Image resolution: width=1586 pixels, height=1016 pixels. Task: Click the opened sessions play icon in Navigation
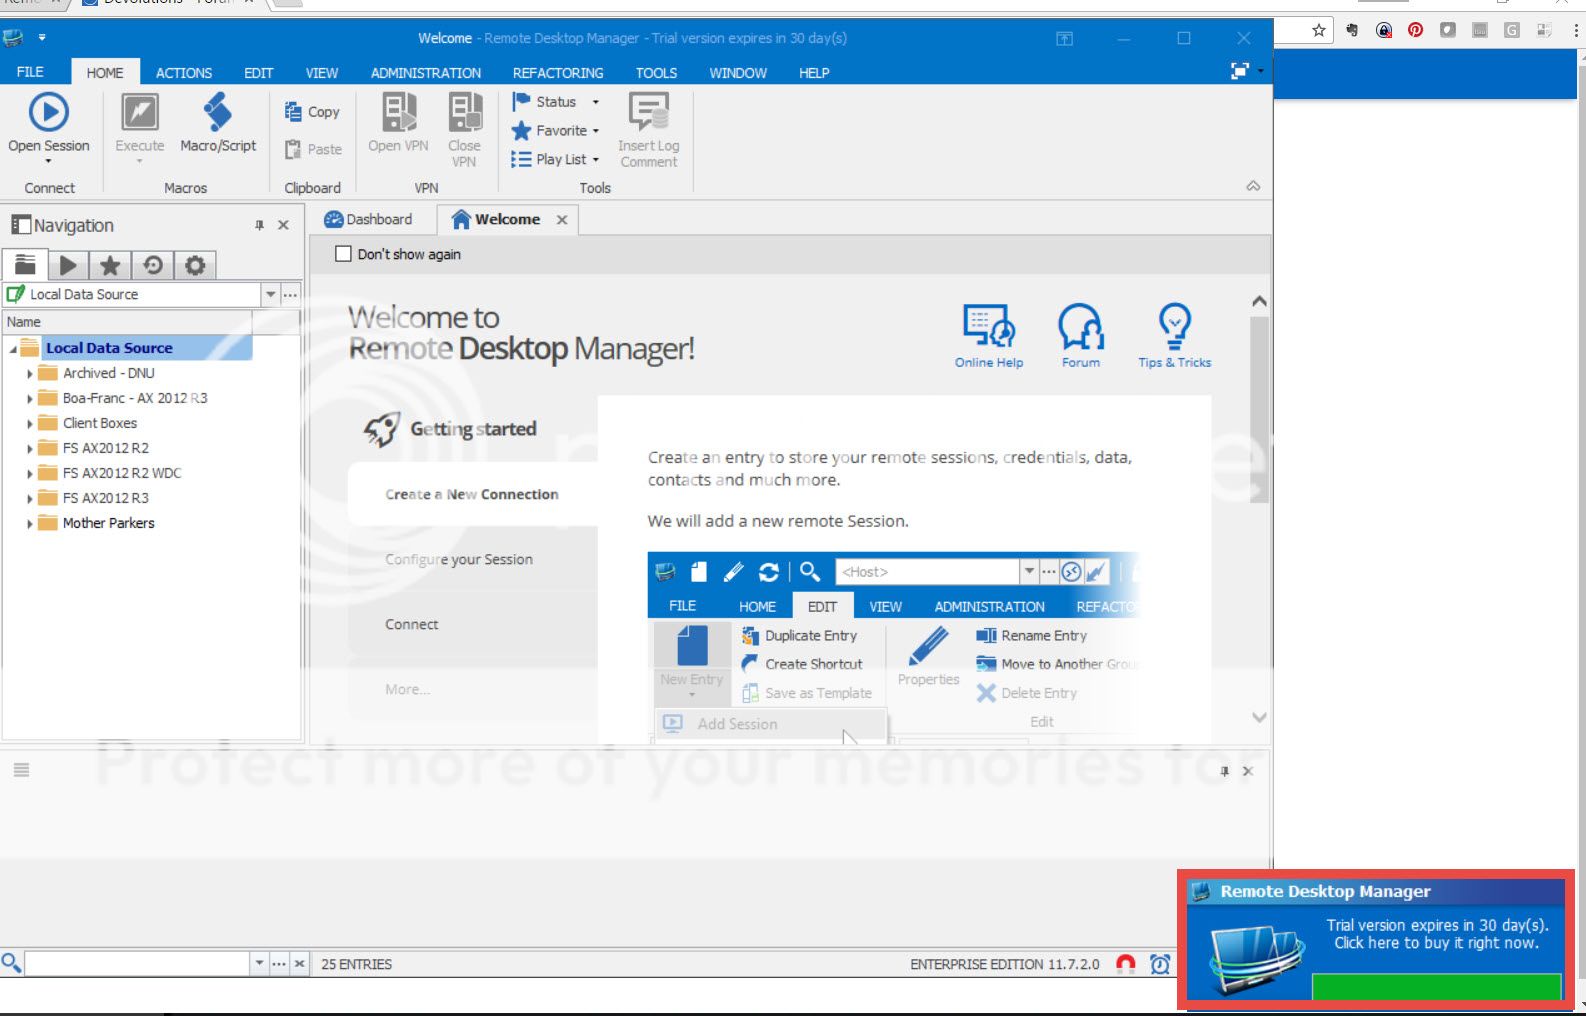coord(67,265)
